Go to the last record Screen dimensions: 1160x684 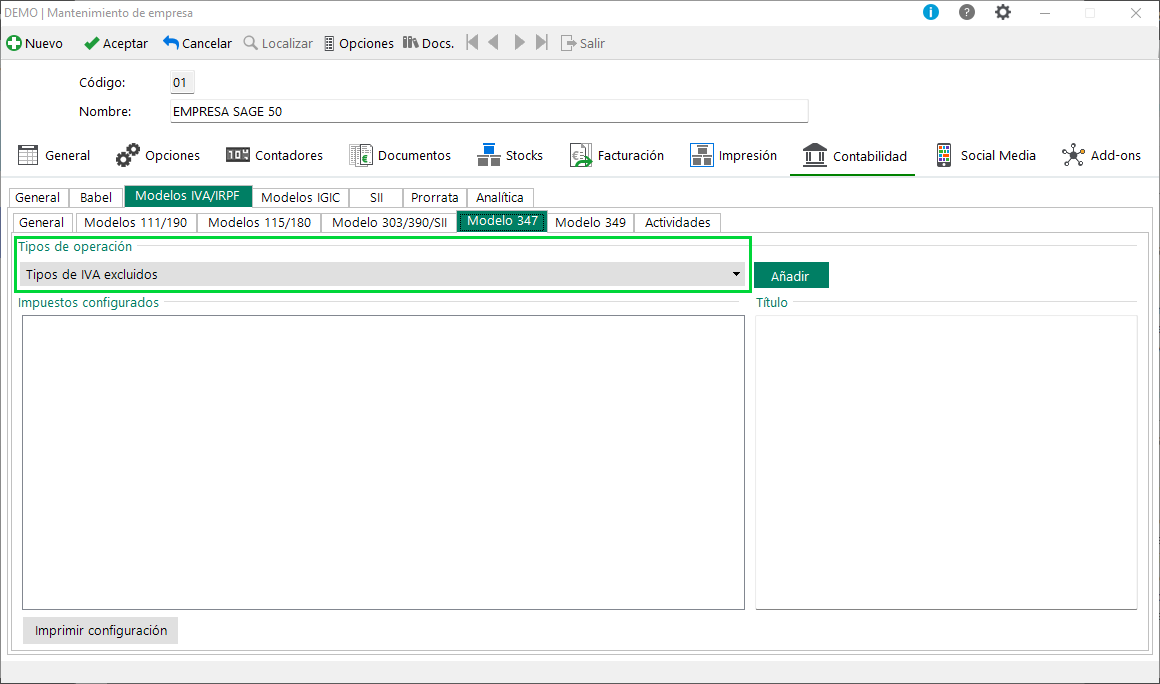click(542, 43)
